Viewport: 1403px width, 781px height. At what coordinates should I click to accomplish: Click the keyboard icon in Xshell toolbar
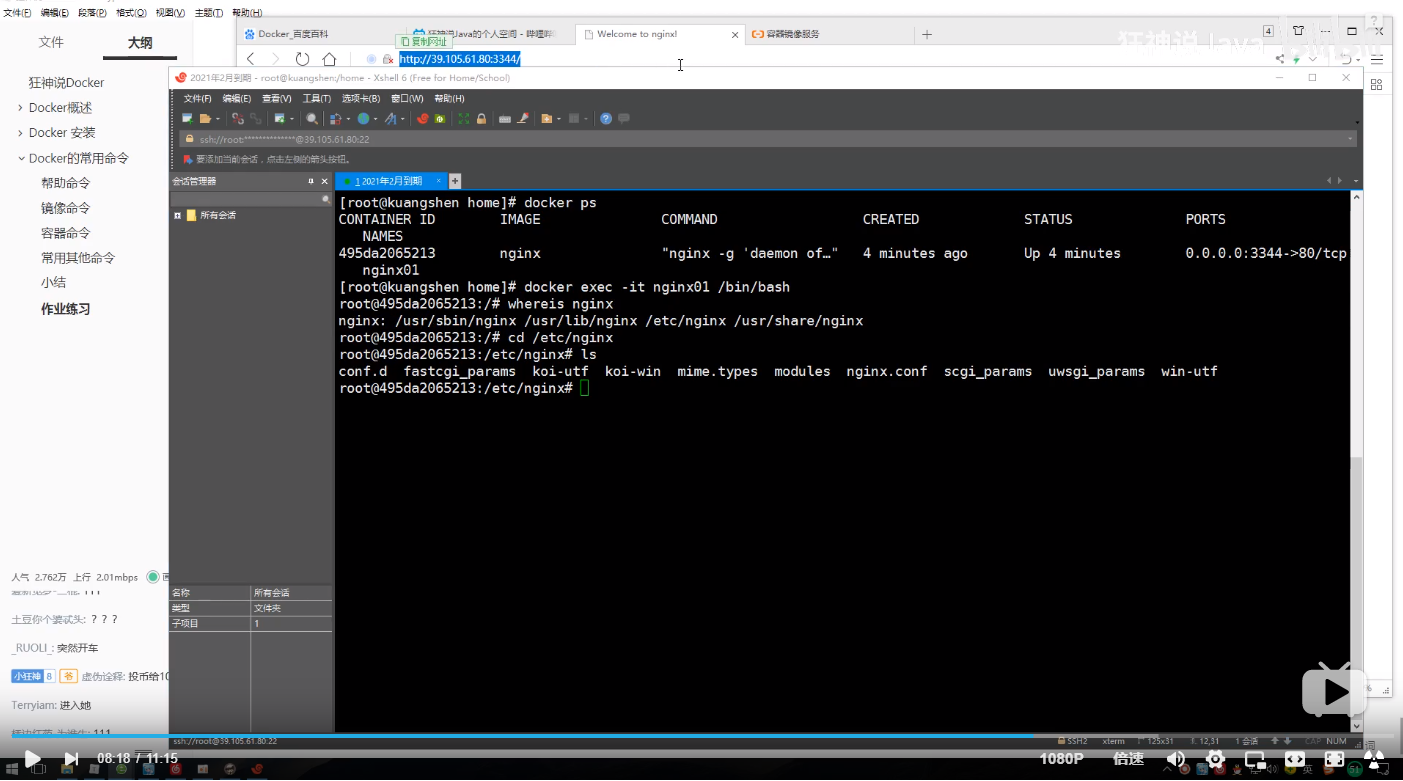[x=505, y=118]
